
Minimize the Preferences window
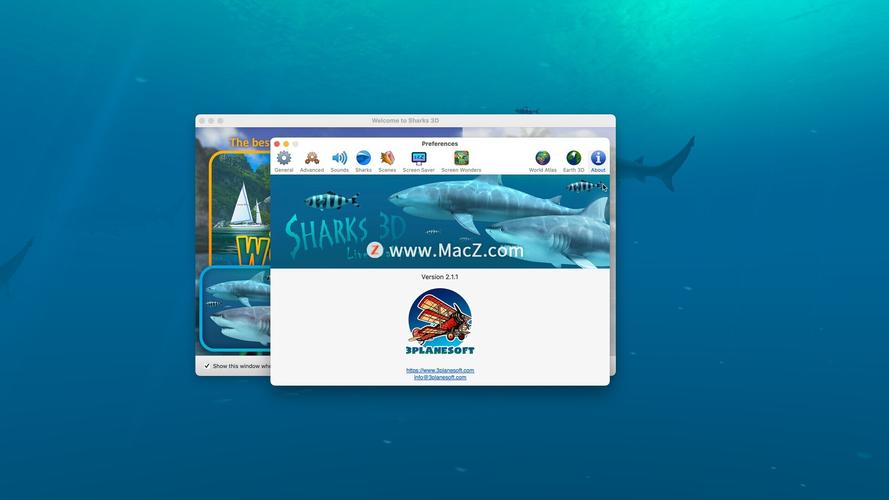(286, 144)
